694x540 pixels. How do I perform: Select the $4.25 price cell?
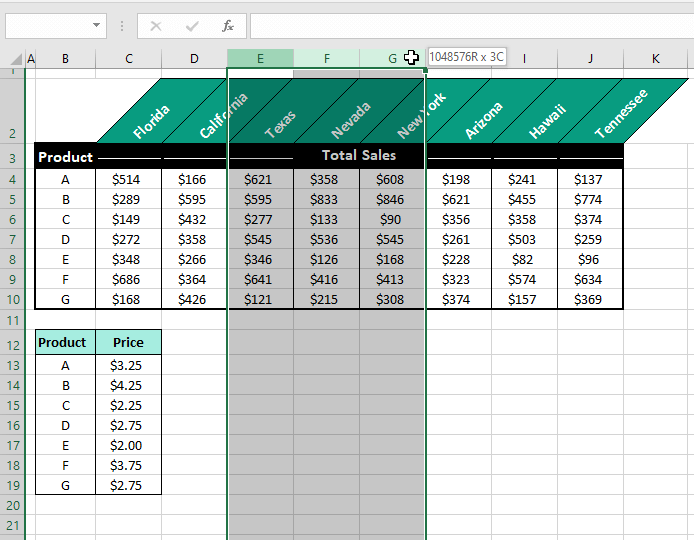click(x=128, y=386)
